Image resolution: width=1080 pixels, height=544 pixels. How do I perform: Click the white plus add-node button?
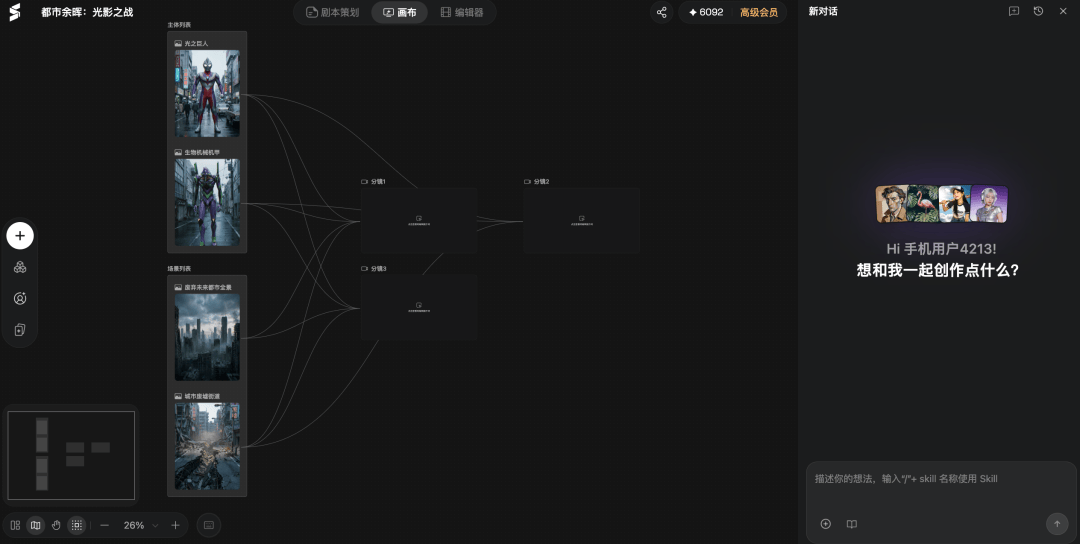coord(20,236)
